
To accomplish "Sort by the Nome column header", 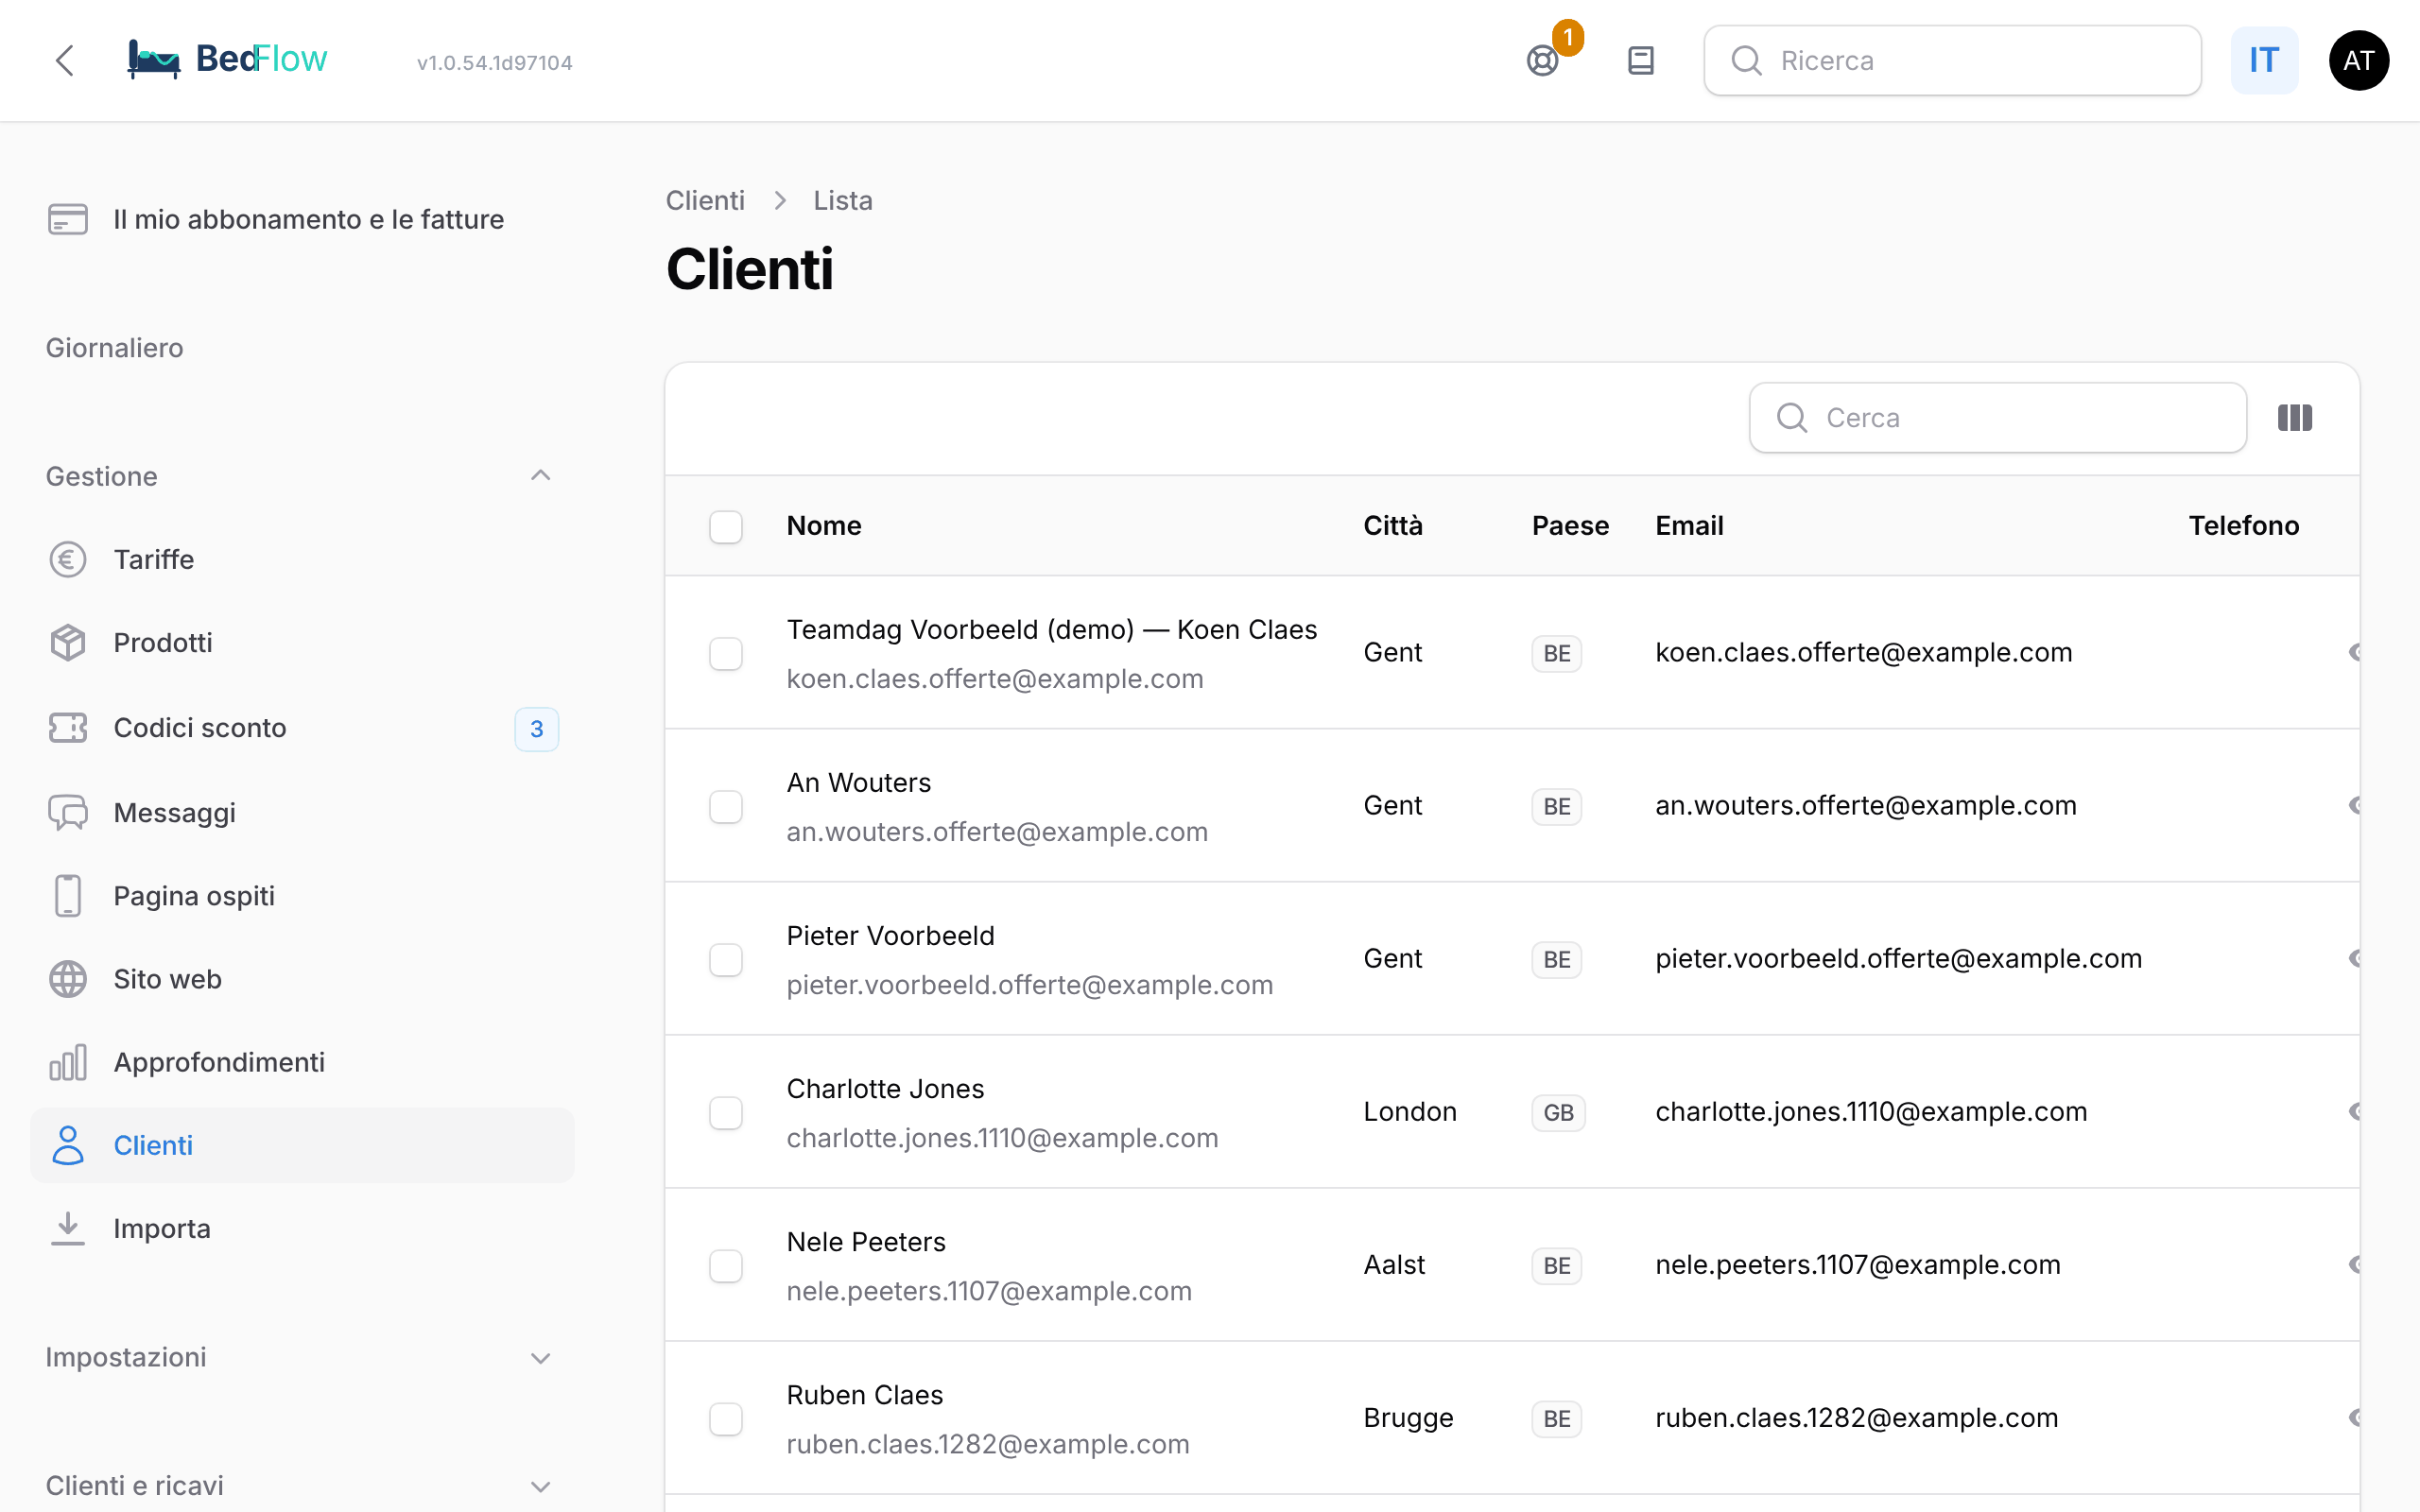I will click(824, 526).
